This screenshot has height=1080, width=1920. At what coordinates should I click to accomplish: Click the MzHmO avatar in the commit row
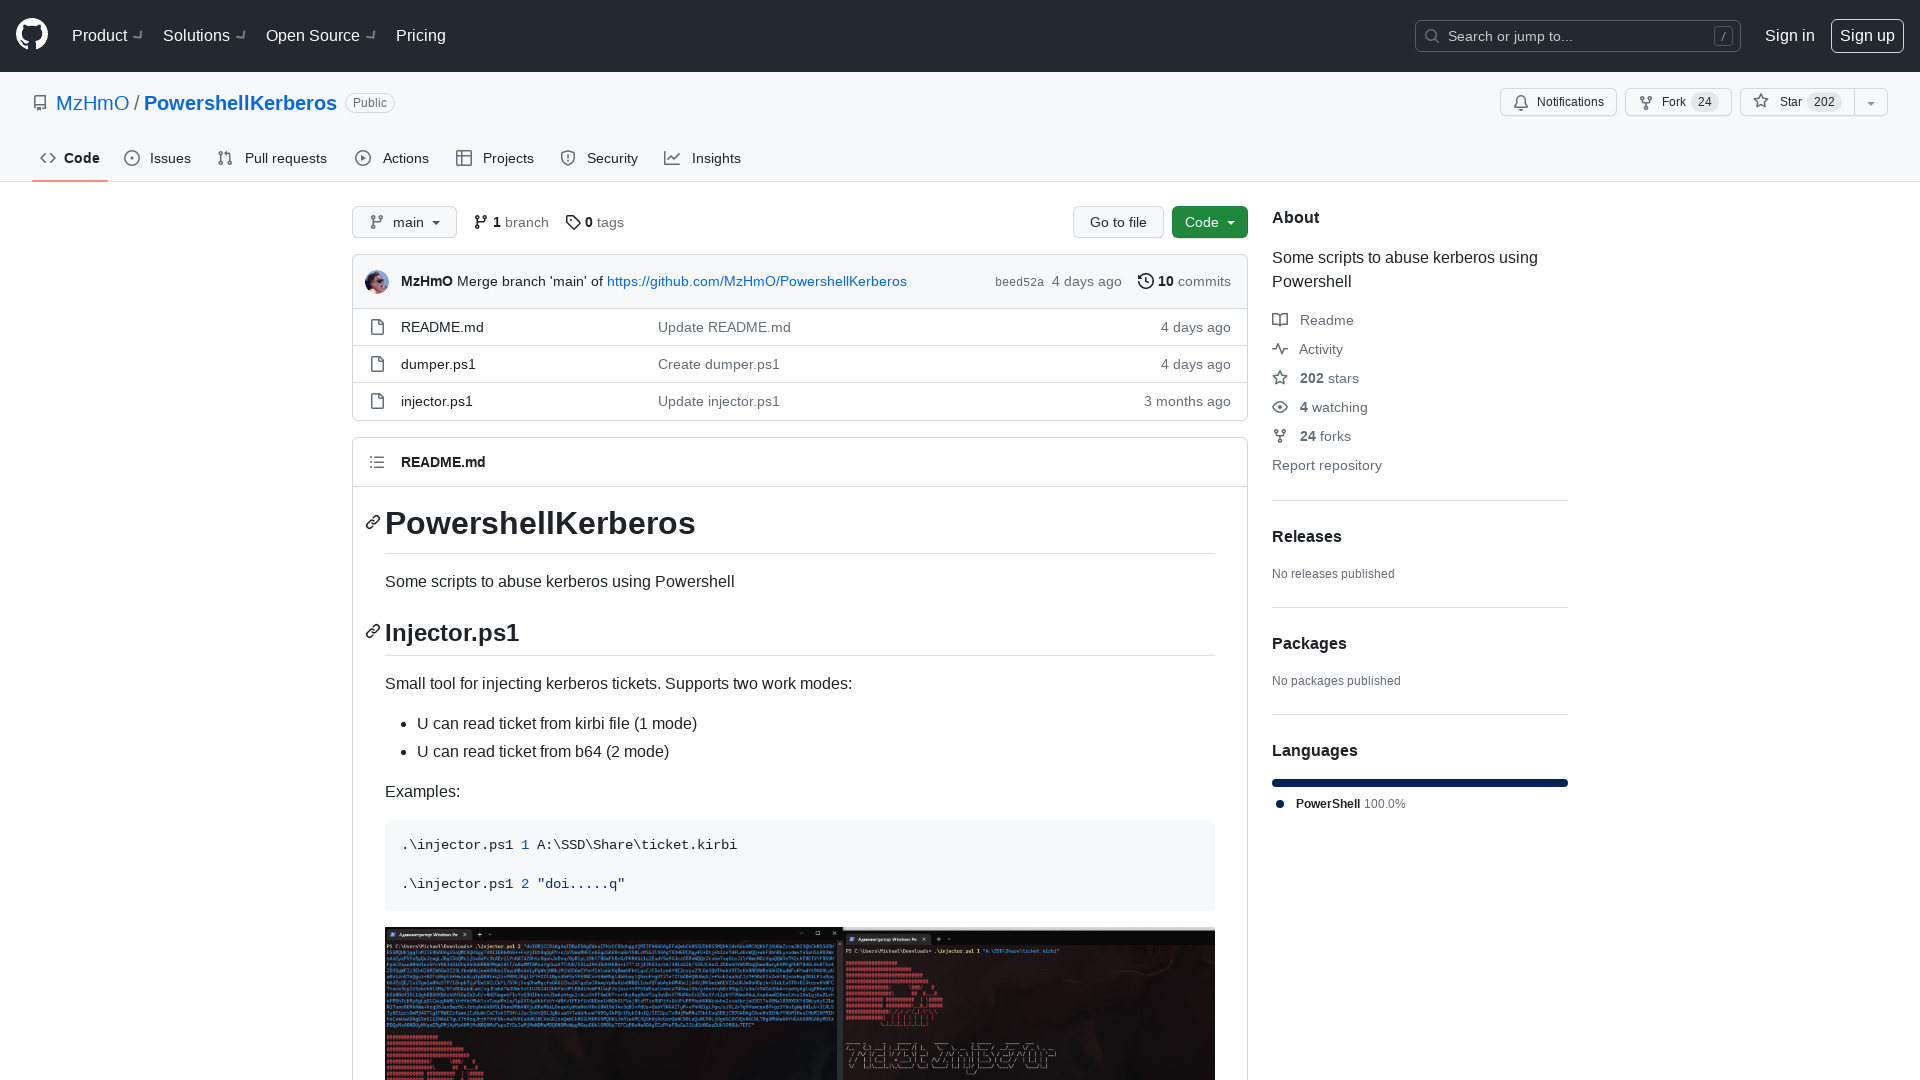point(377,282)
